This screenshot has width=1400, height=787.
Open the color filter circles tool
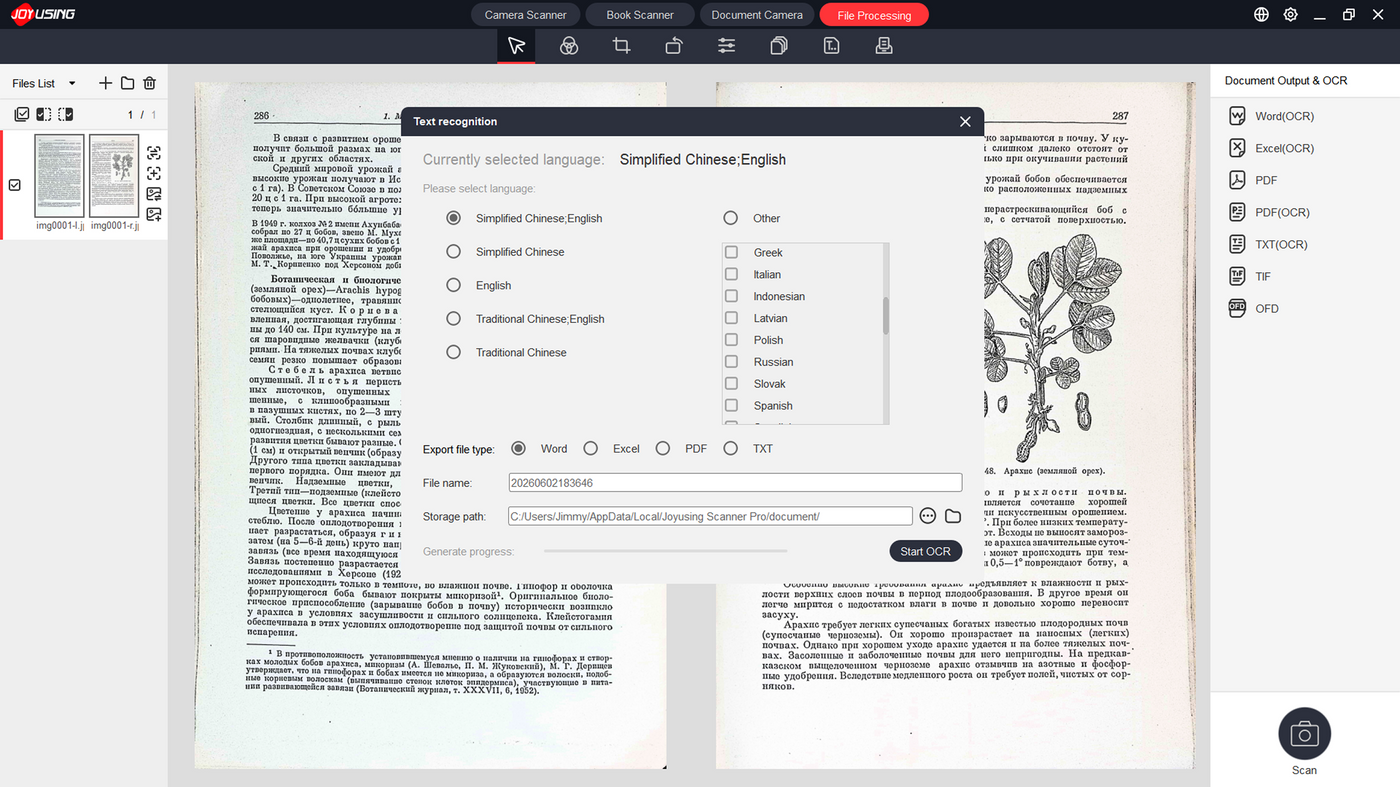[569, 45]
